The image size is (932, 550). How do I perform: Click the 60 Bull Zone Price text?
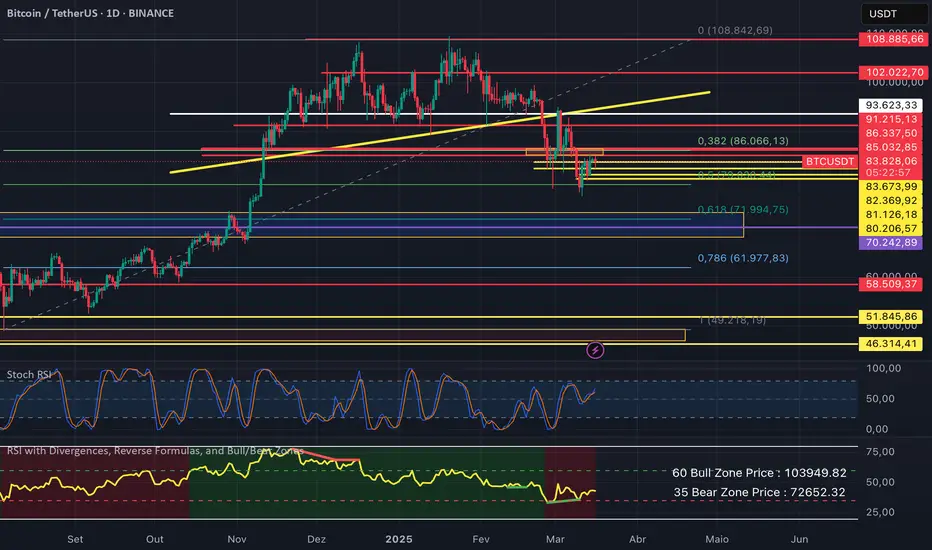click(x=759, y=473)
